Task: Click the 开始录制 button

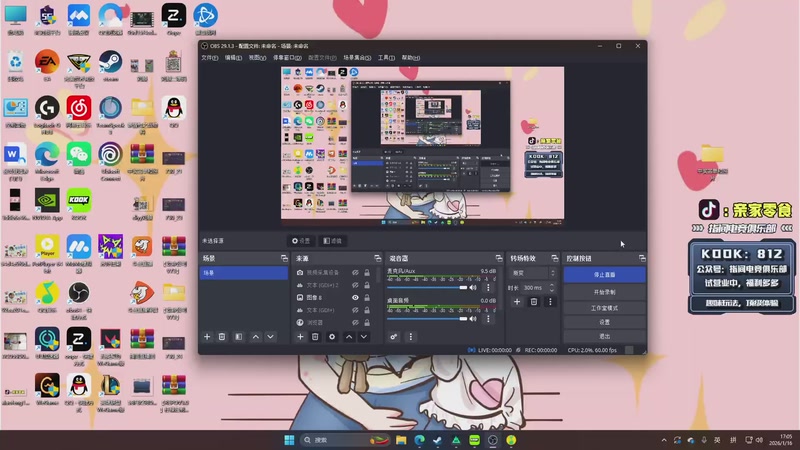Action: [605, 292]
